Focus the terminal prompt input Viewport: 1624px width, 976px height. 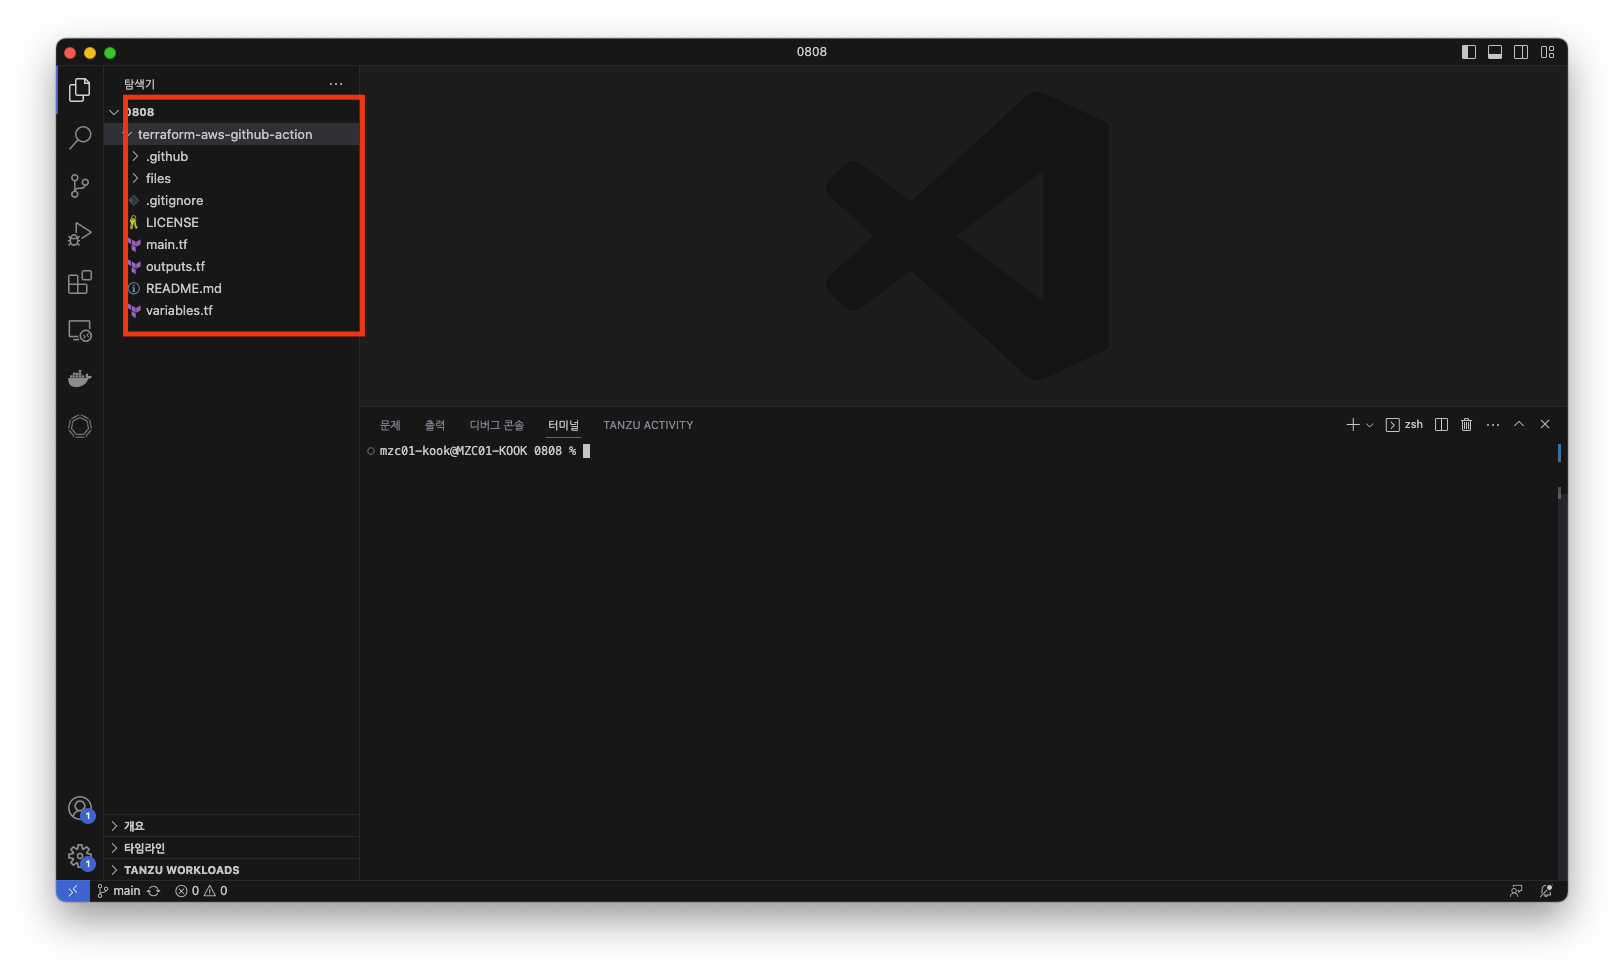point(587,451)
